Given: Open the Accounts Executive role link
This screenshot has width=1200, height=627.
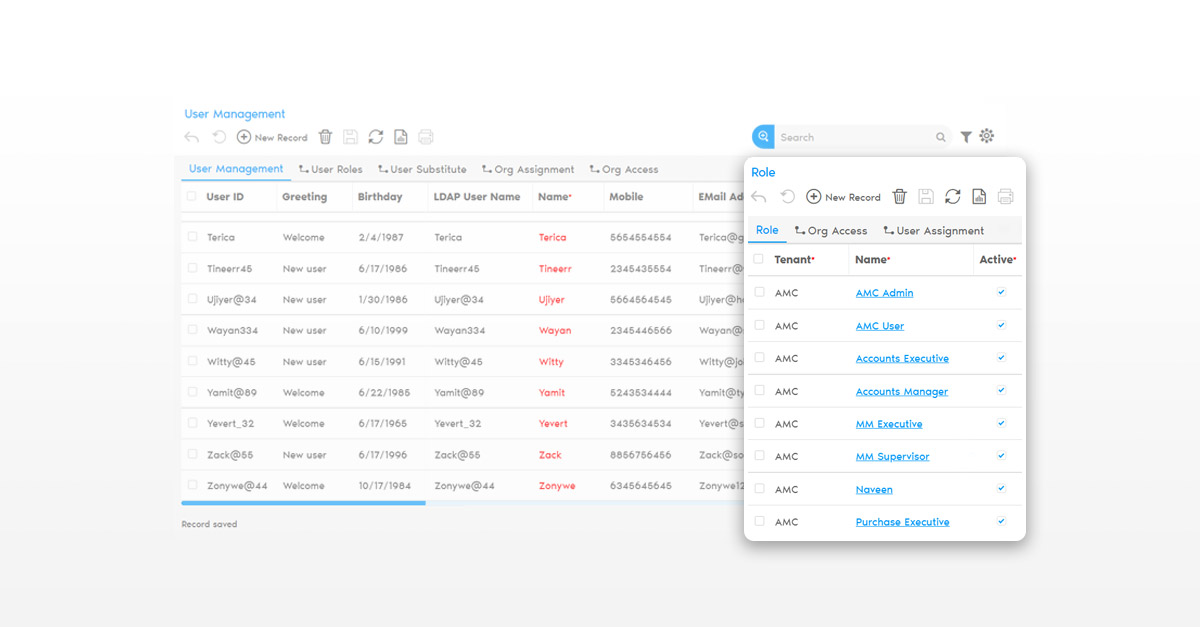Looking at the screenshot, I should 902,358.
